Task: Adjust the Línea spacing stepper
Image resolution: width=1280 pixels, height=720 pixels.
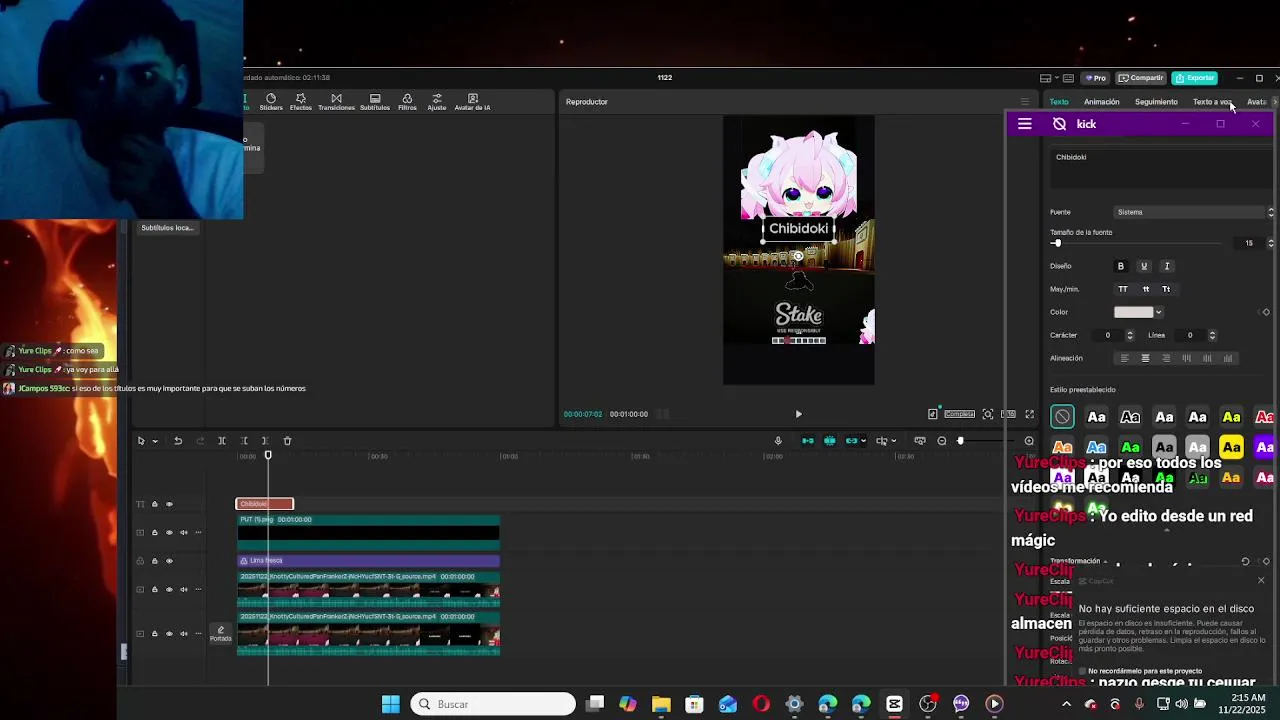Action: 1212,335
